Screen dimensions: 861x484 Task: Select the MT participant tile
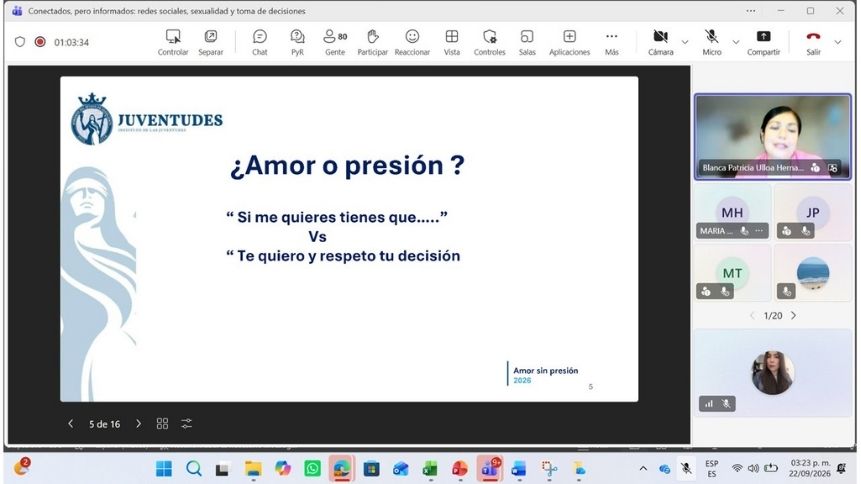tap(732, 273)
